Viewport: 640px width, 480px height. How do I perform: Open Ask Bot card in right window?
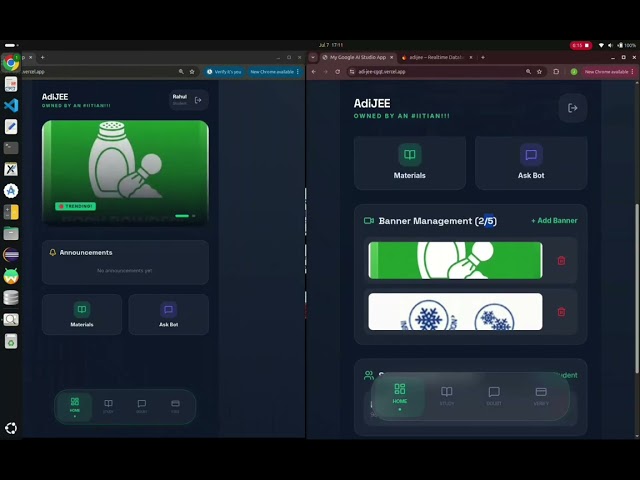531,162
